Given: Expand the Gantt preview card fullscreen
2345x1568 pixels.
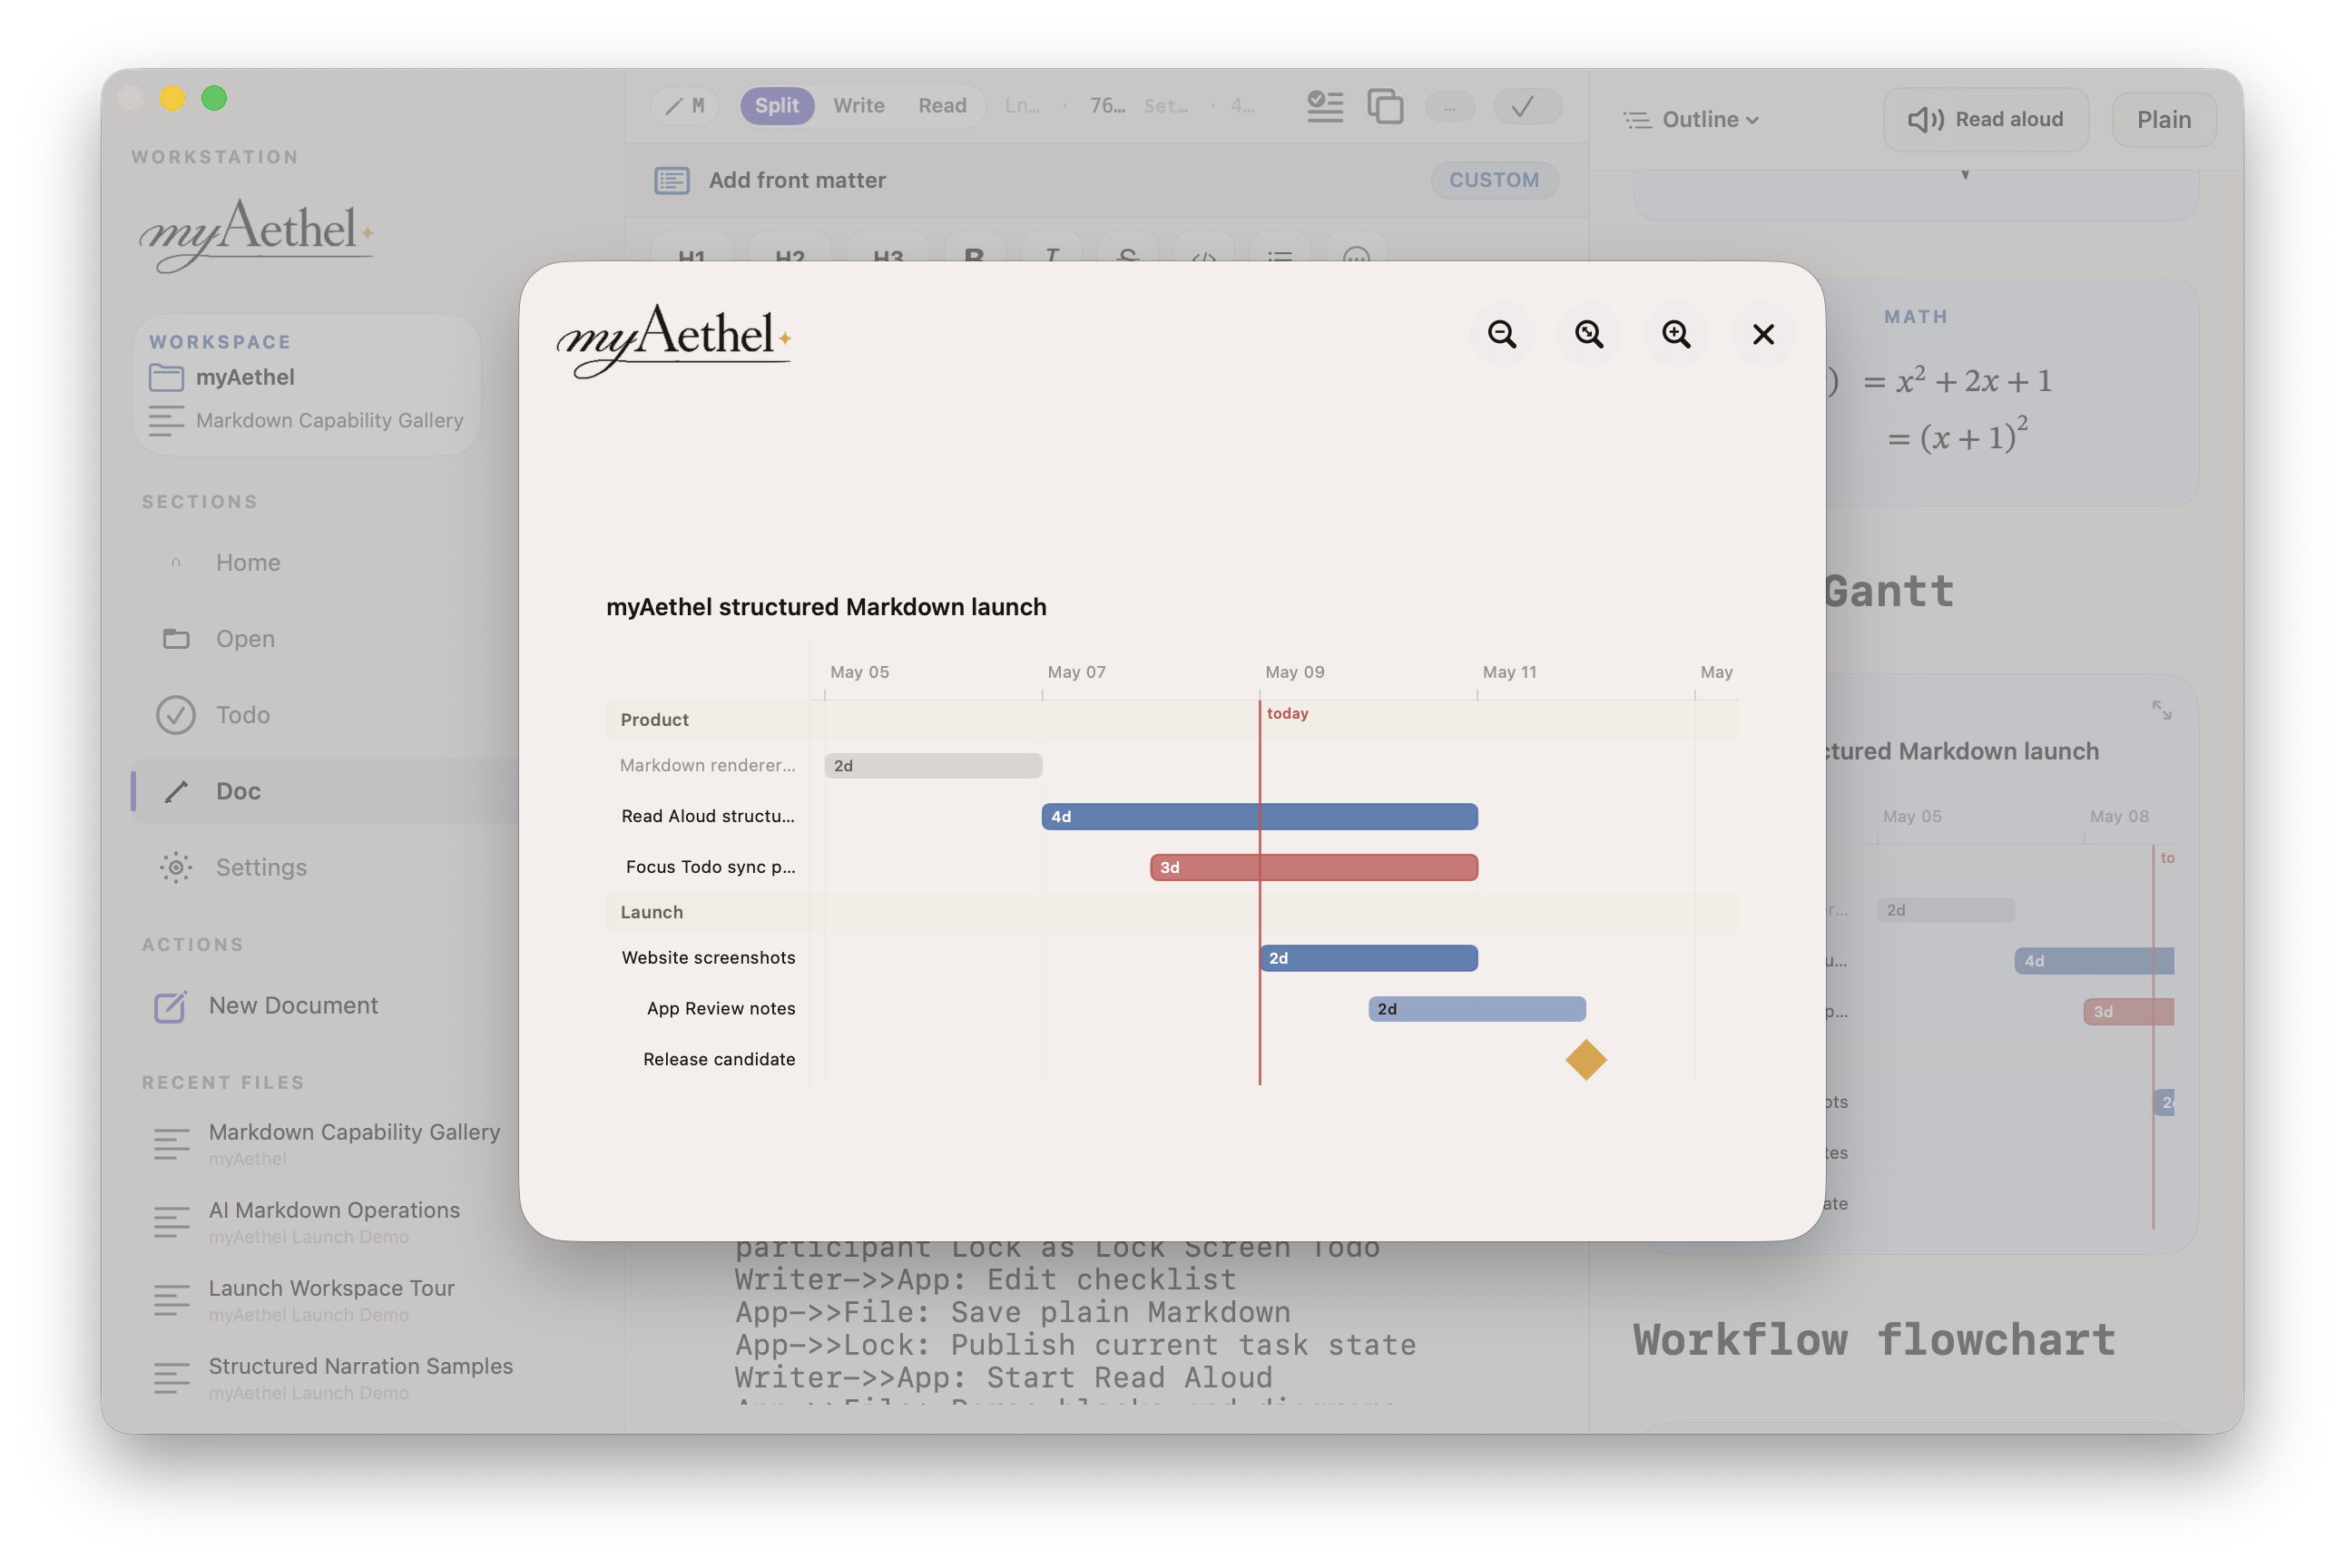Looking at the screenshot, I should click(2161, 710).
